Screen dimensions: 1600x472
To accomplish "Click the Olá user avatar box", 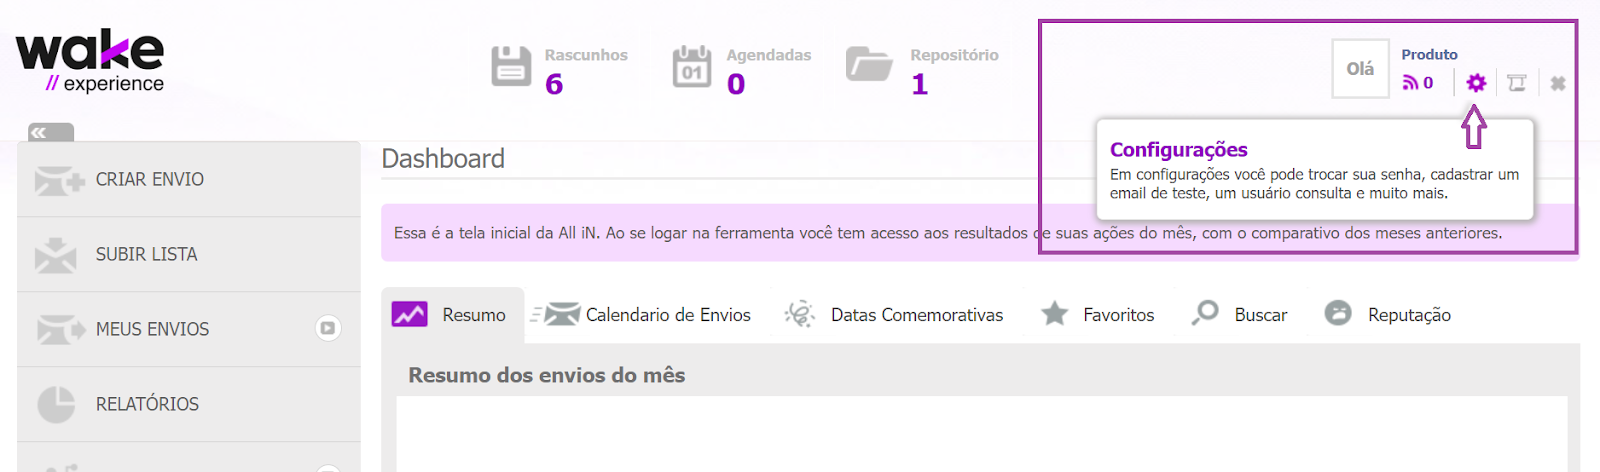I will coord(1360,69).
